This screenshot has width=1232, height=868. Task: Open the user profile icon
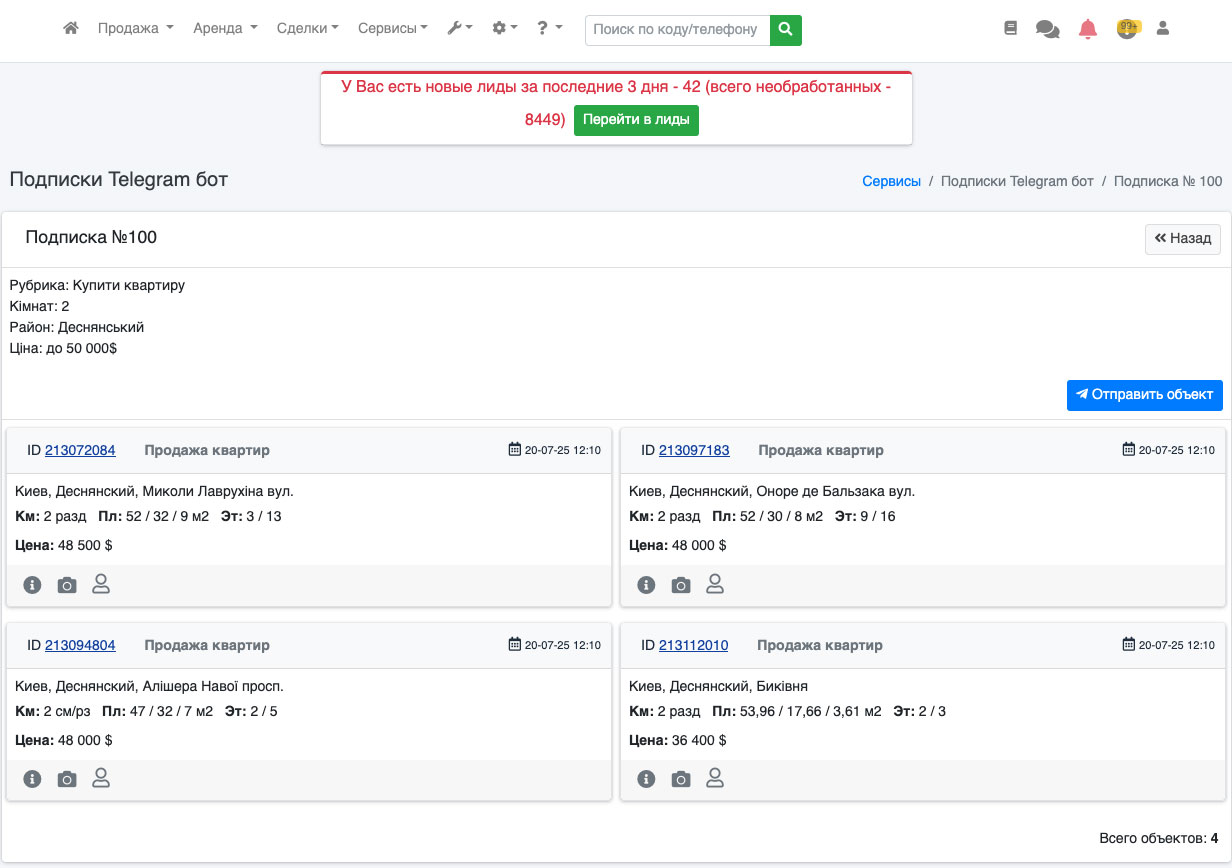(x=1163, y=29)
